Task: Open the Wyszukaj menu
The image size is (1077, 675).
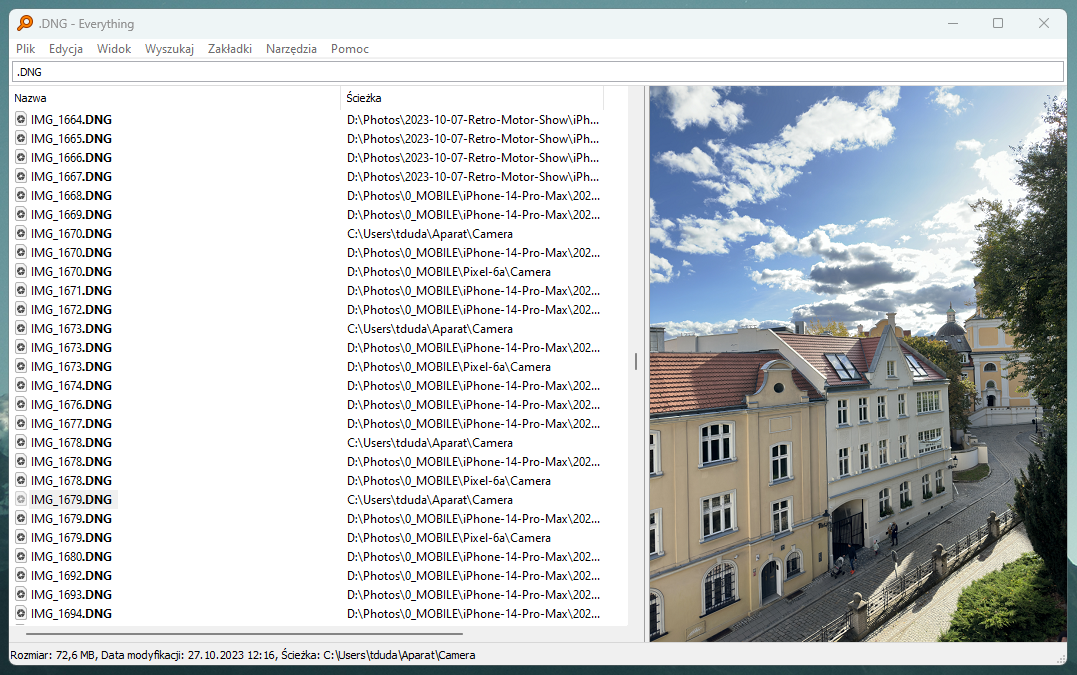Action: (x=169, y=48)
